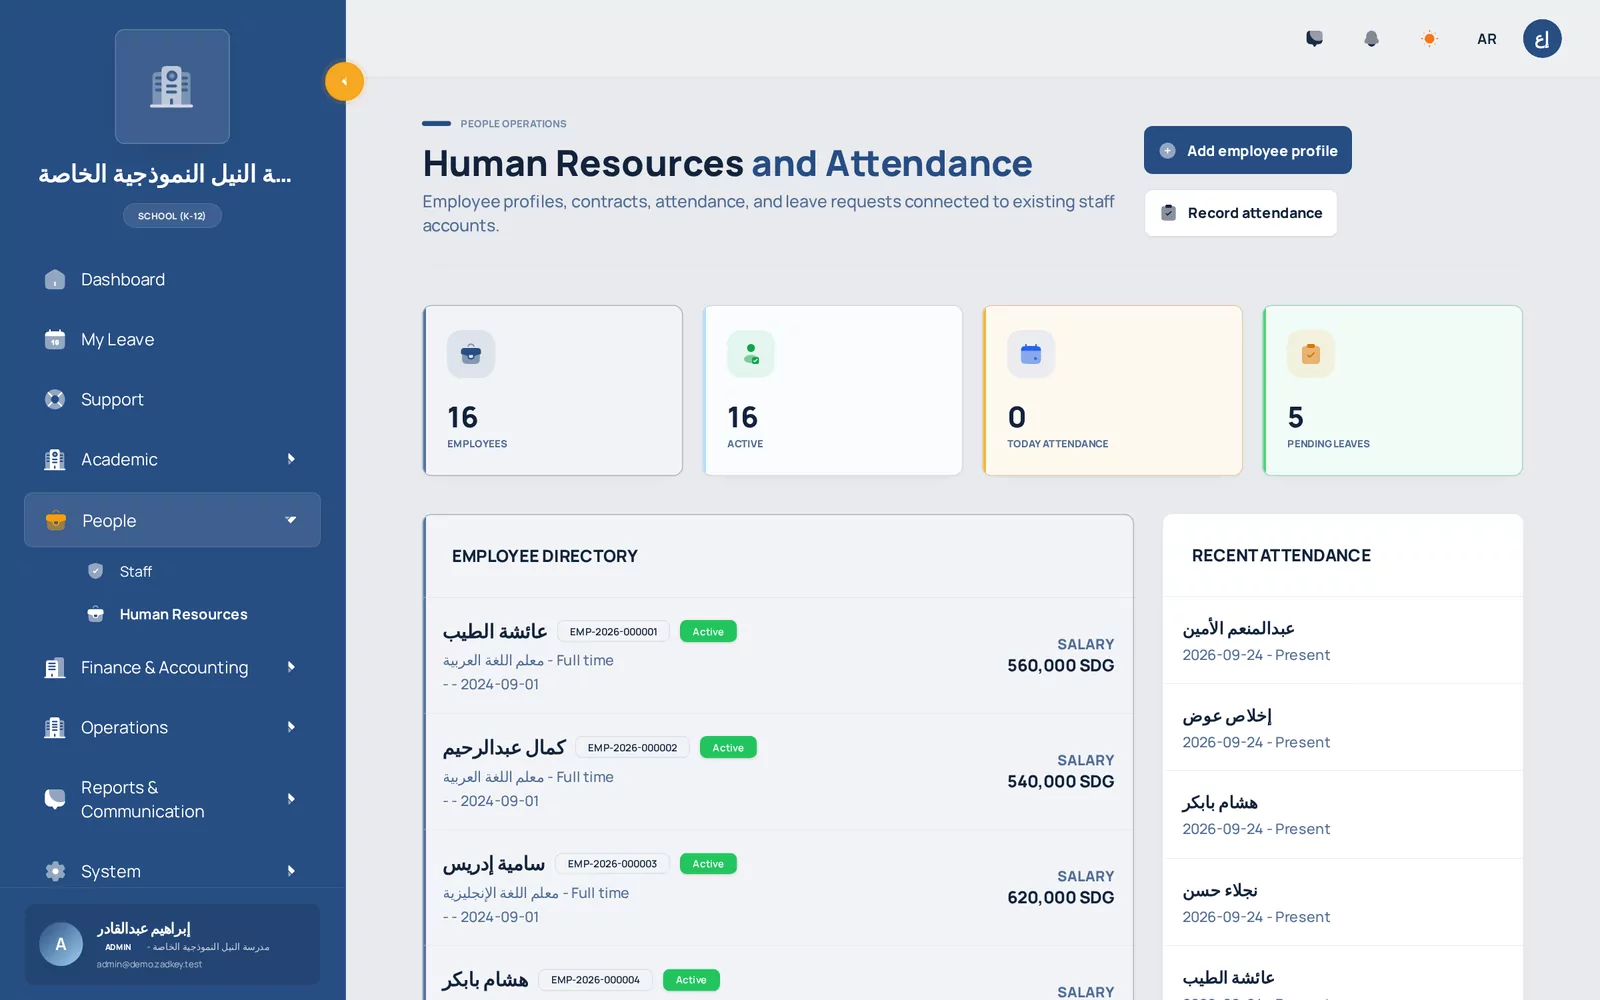
Task: Click the 620,000 SDG salary value
Action: (1060, 898)
